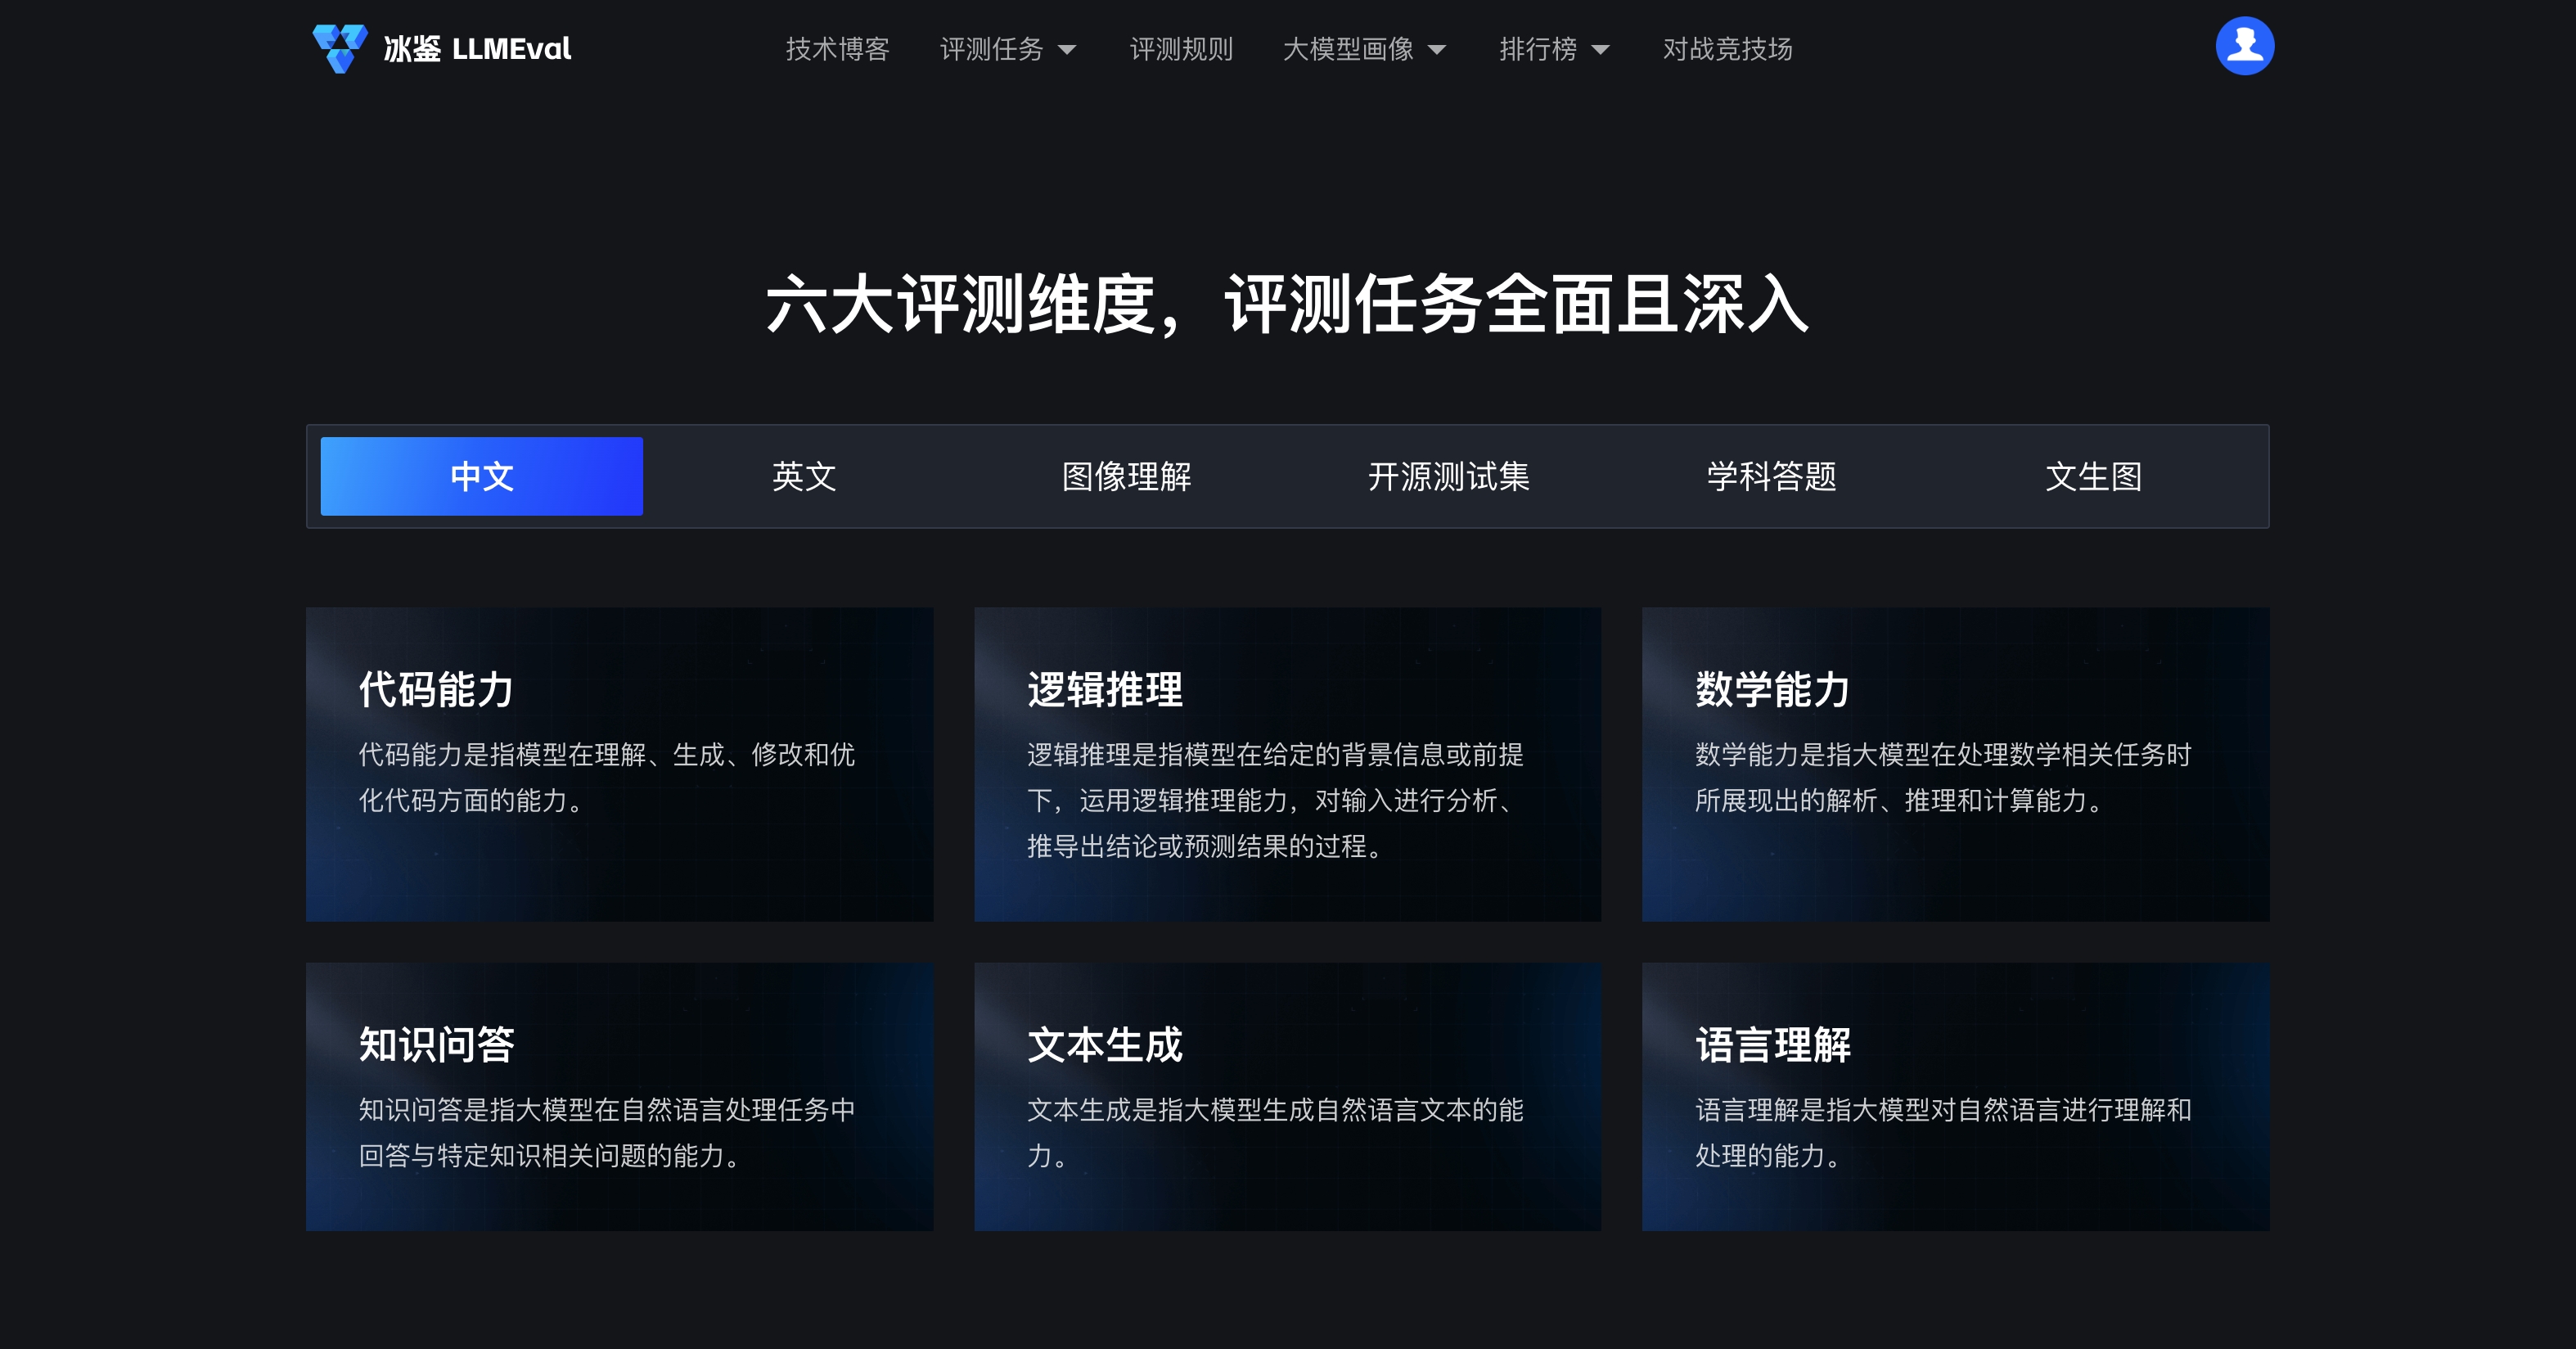2576x1349 pixels.
Task: Open the 逻辑推理 card
Action: tap(1287, 765)
